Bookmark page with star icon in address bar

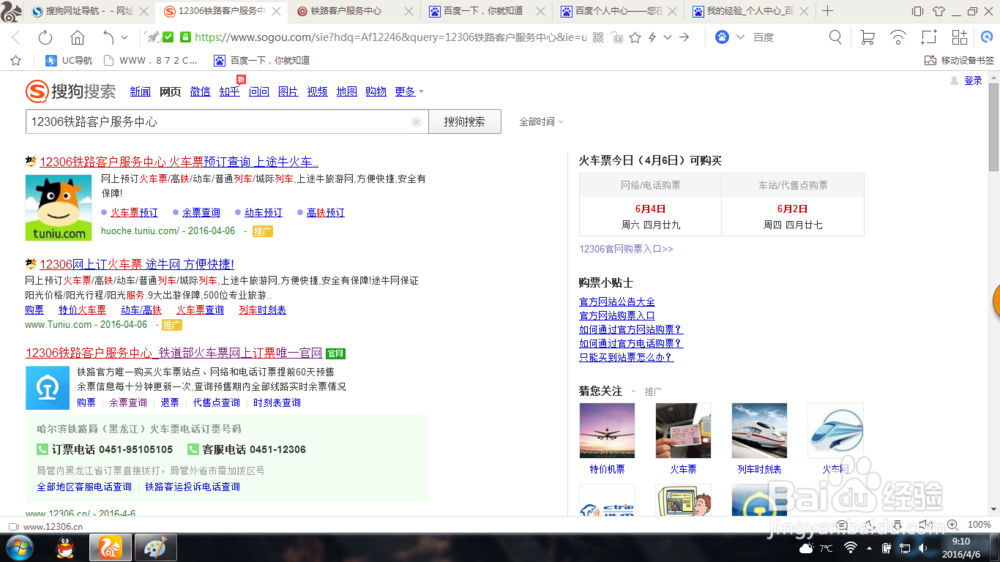tap(635, 38)
